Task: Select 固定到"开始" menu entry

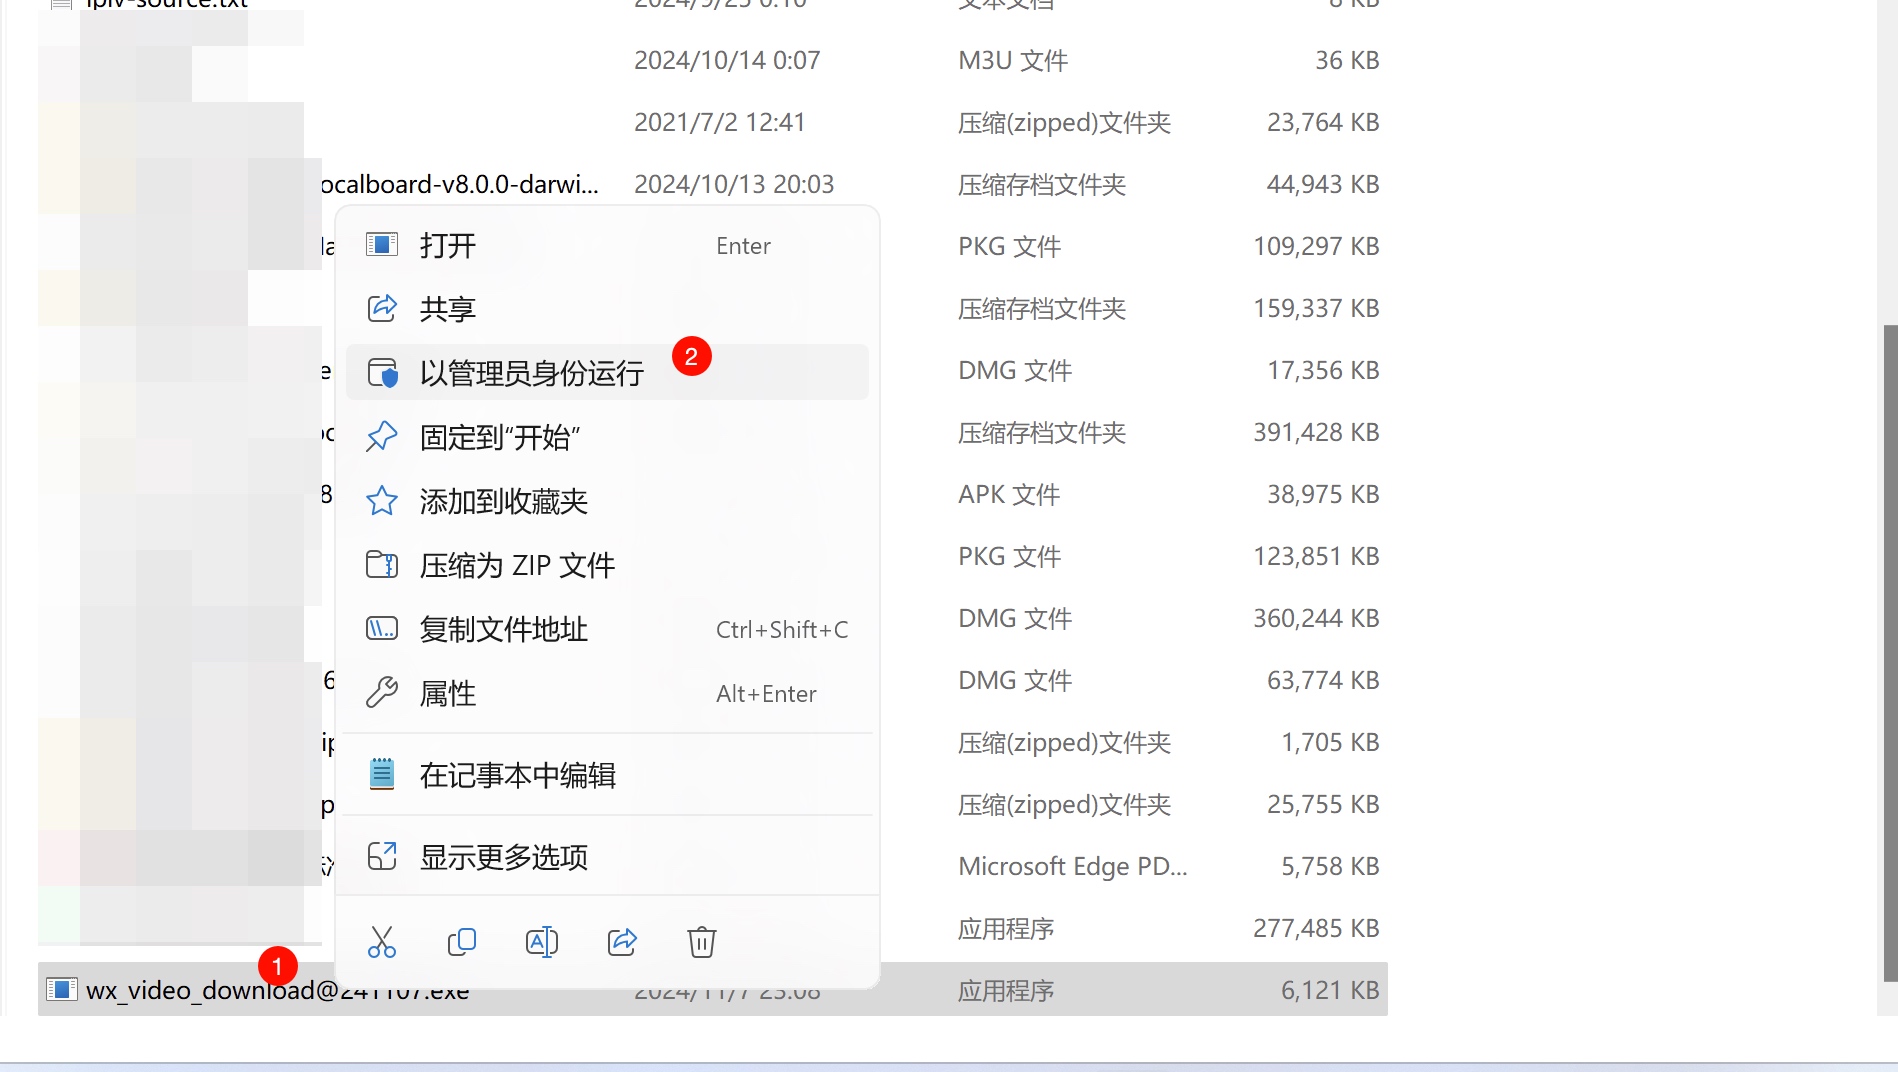Action: point(607,437)
